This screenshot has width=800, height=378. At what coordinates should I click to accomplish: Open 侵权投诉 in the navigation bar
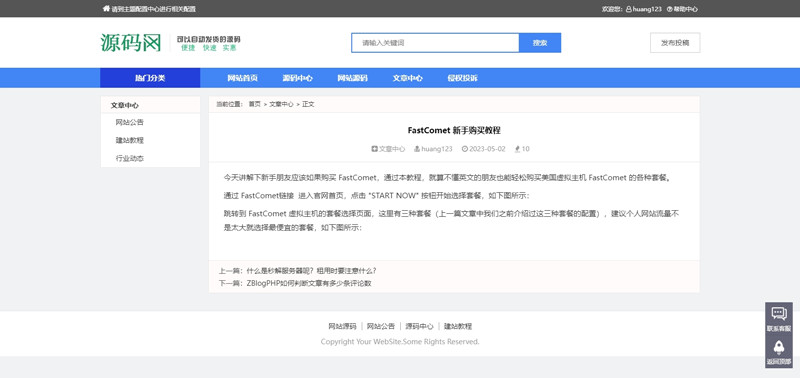pyautogui.click(x=463, y=78)
